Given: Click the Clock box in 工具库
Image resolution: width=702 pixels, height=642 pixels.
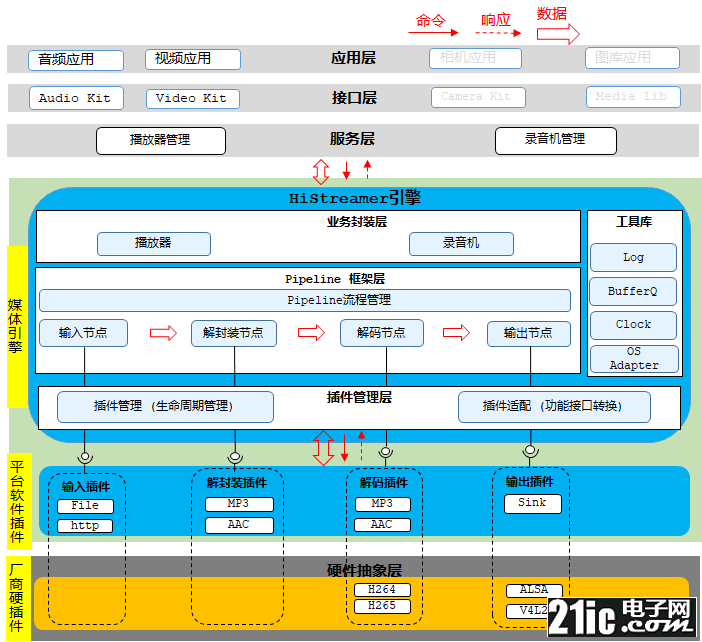Looking at the screenshot, I should coord(633,325).
